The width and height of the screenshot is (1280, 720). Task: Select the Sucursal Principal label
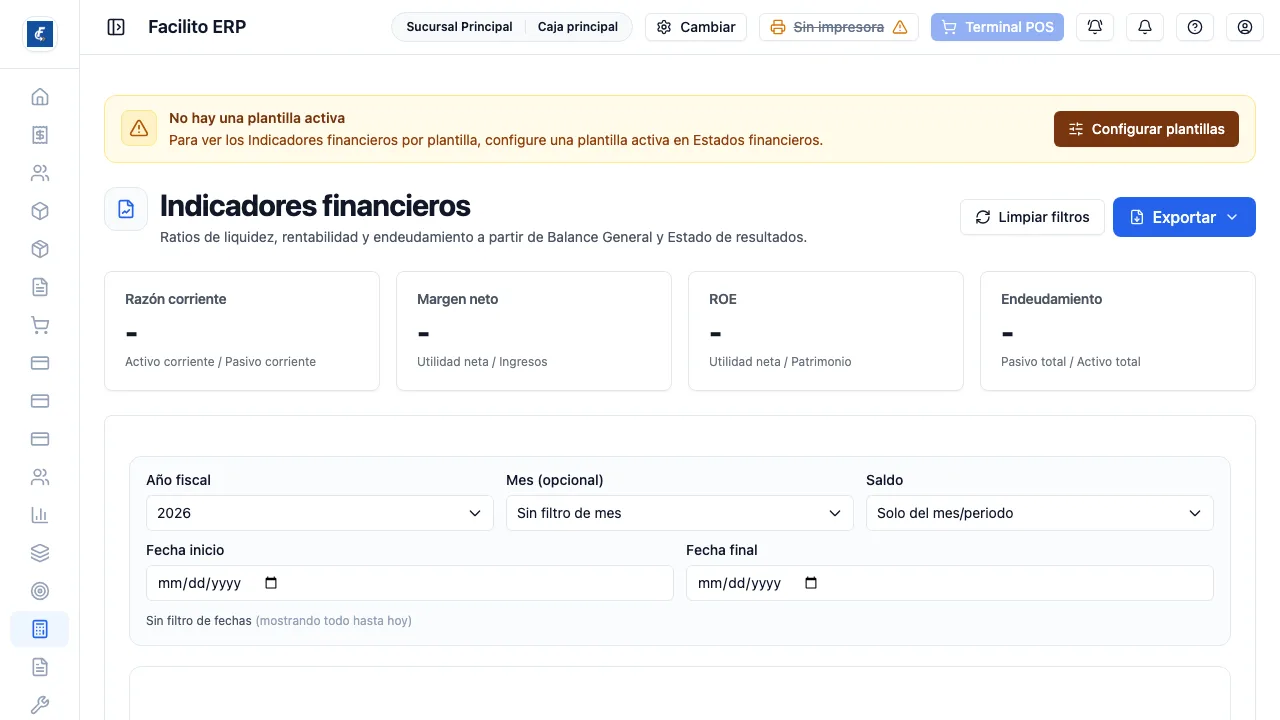[x=459, y=27]
